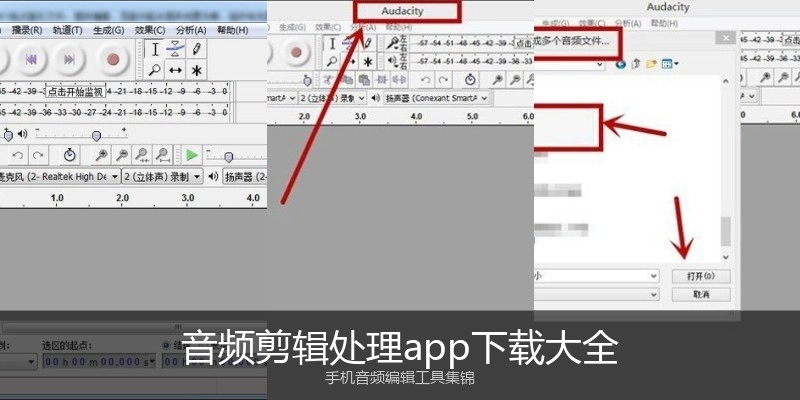This screenshot has height=400, width=800.
Task: Zoom out using left window toolbar magnifier
Action: [122, 155]
